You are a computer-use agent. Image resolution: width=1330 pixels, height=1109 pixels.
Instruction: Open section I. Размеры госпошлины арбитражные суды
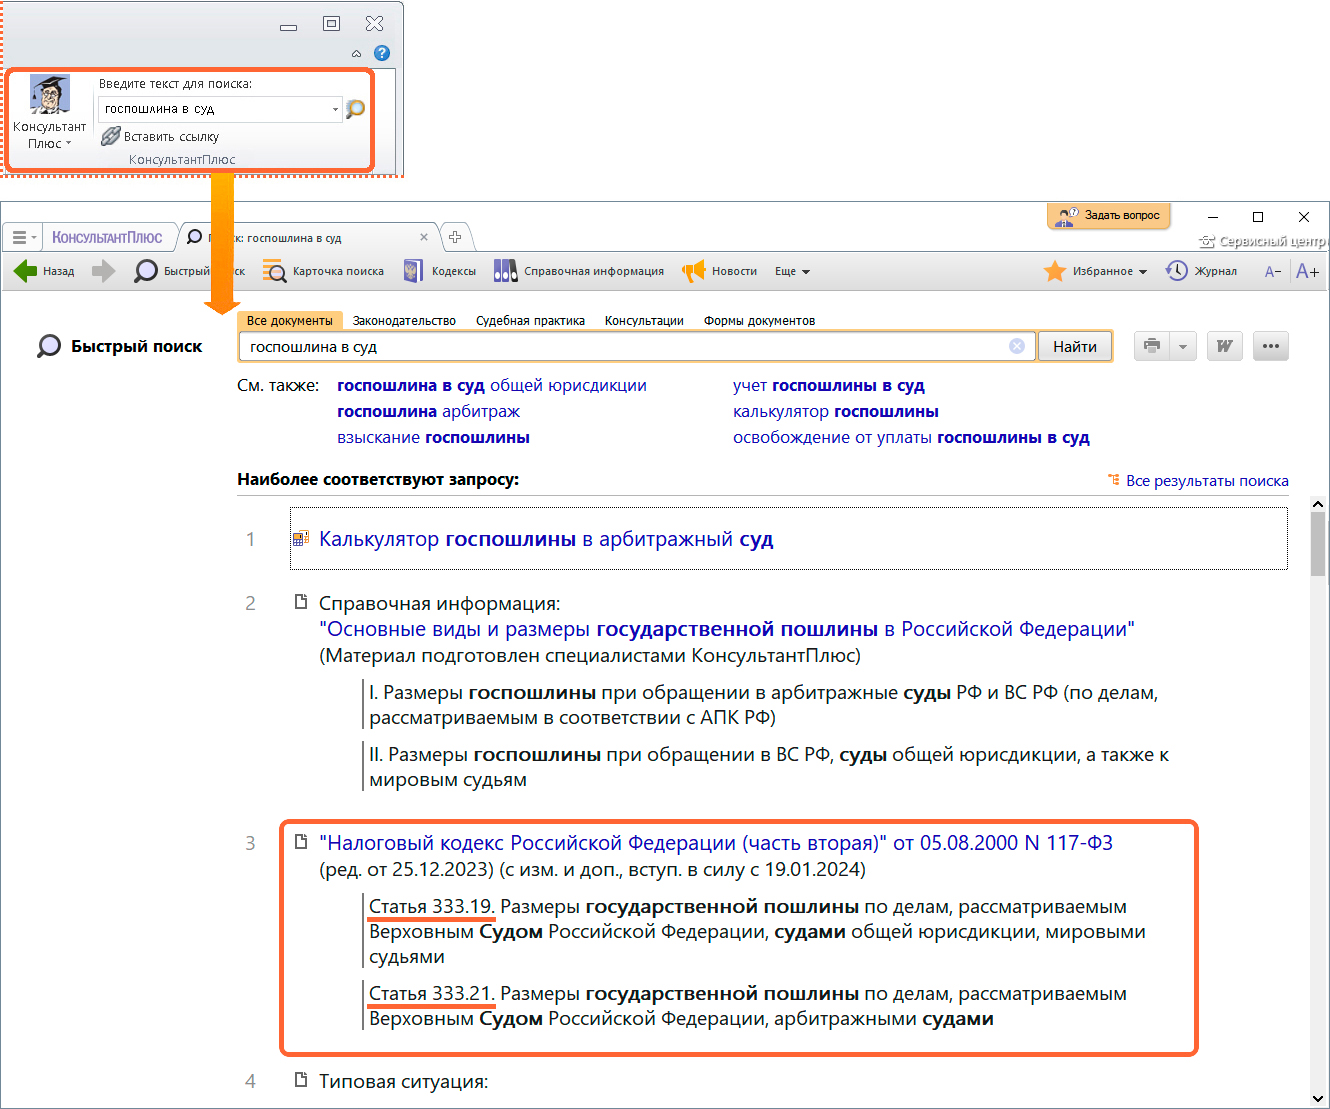(764, 704)
